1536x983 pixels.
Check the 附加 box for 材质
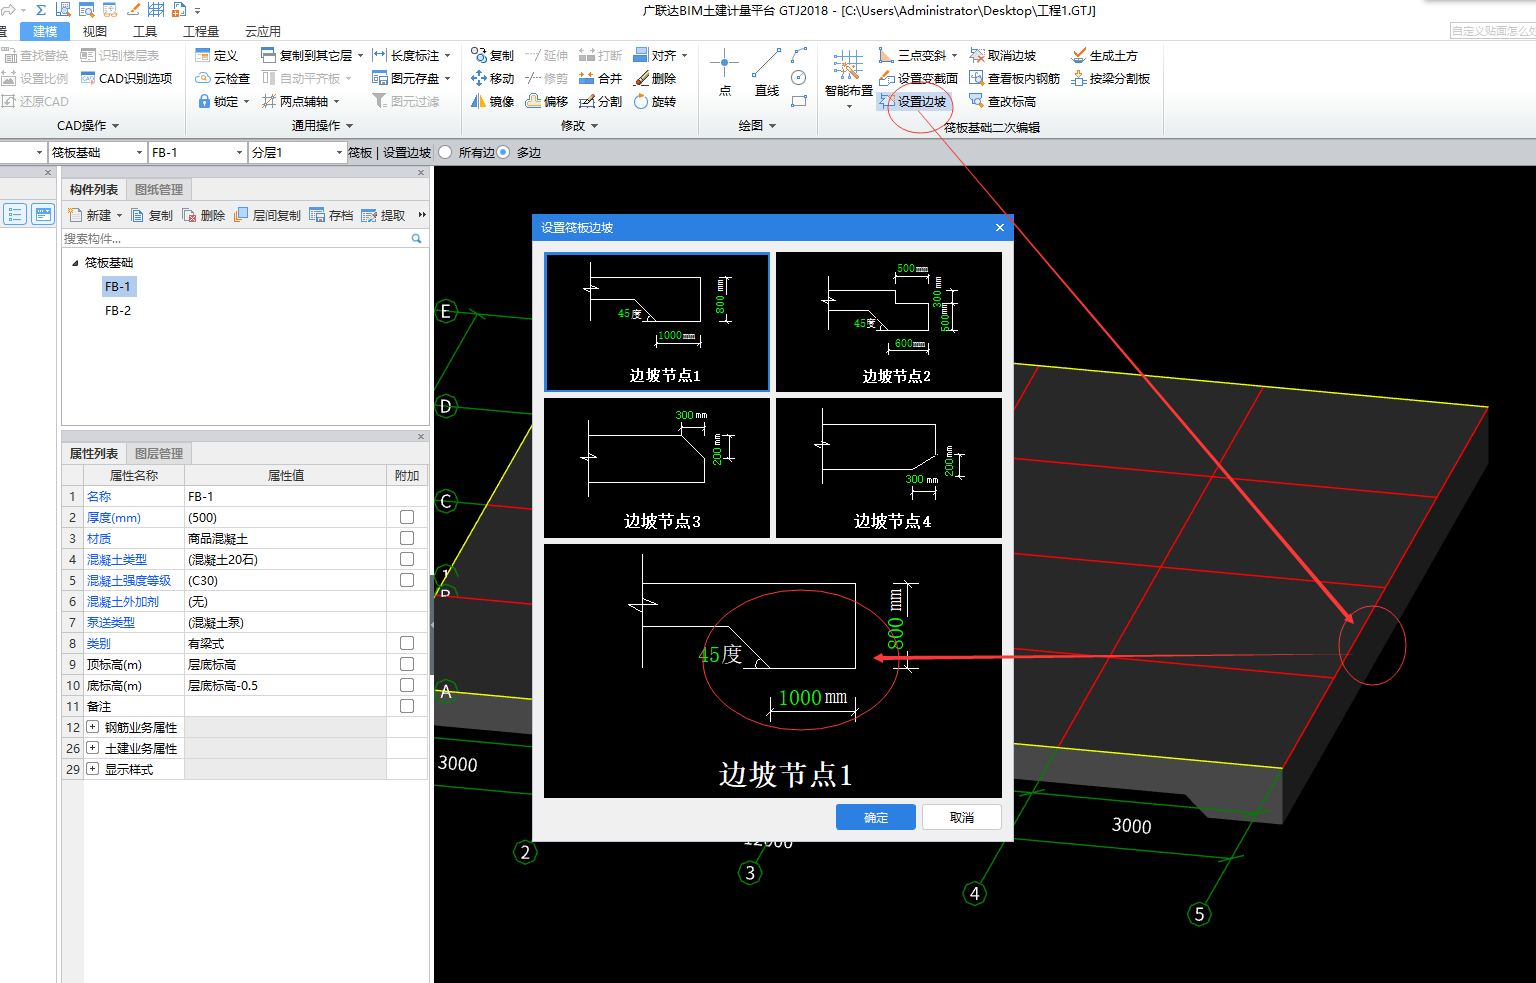coord(407,538)
